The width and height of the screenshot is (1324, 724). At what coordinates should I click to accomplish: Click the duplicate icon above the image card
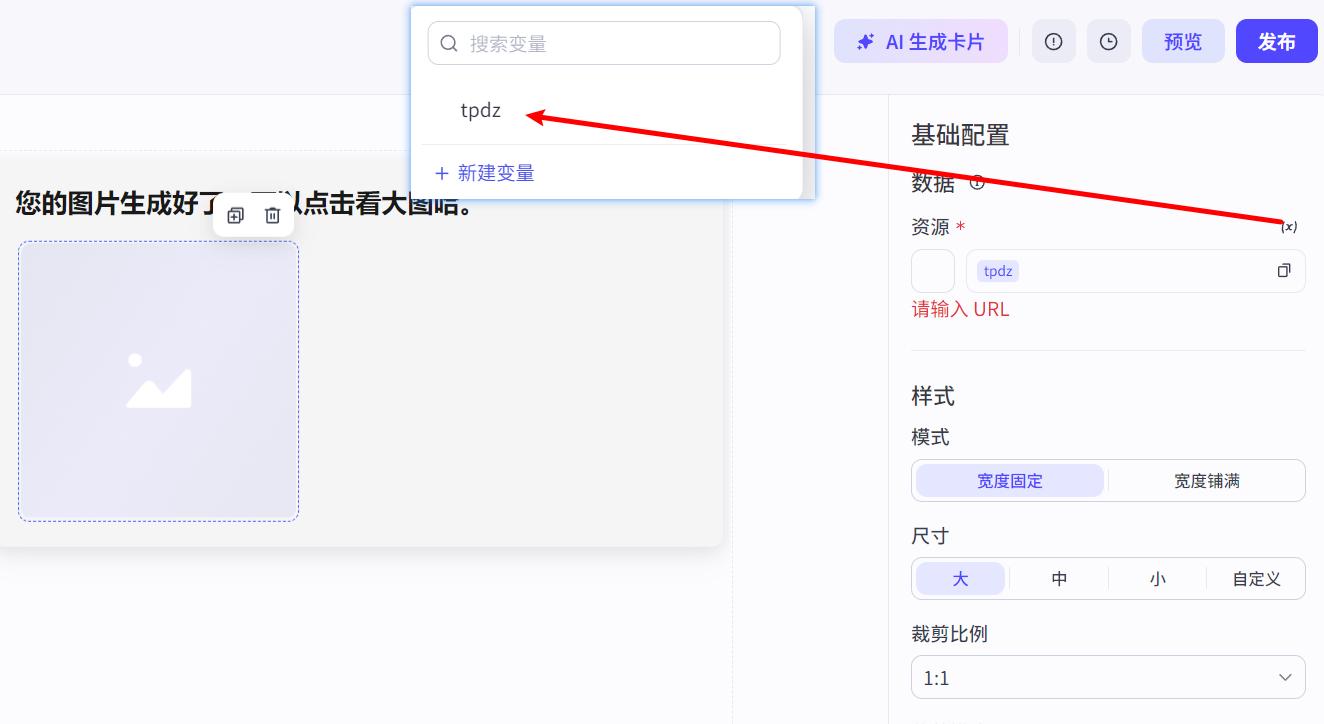(235, 214)
